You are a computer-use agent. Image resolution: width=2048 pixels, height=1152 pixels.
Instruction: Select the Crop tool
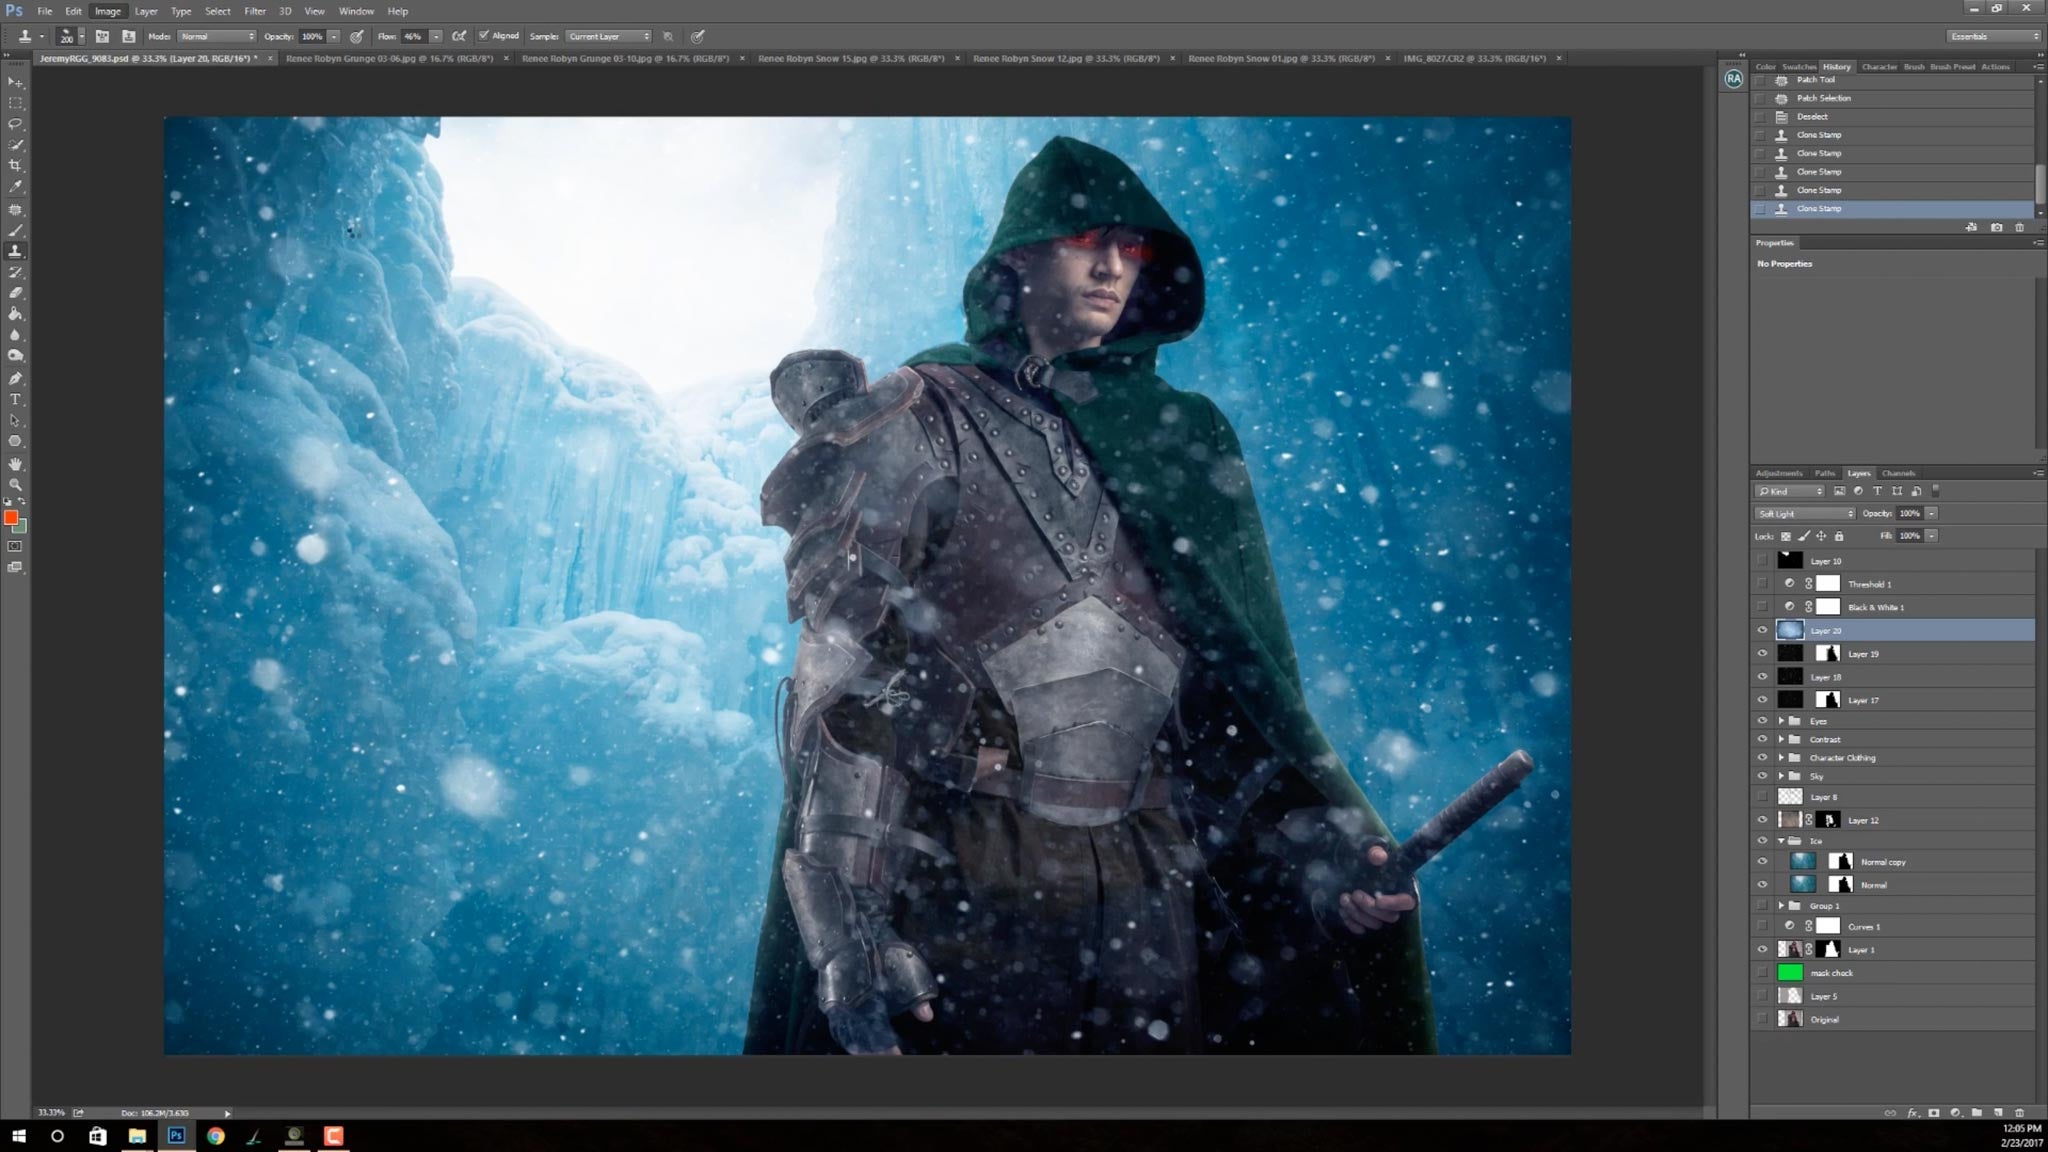click(14, 166)
